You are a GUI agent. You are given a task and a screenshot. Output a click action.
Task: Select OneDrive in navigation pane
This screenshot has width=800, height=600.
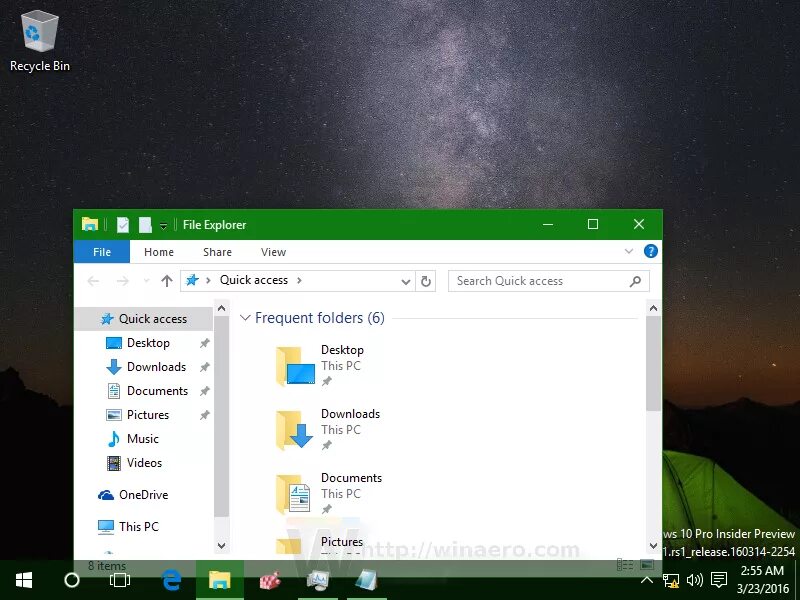(x=144, y=495)
